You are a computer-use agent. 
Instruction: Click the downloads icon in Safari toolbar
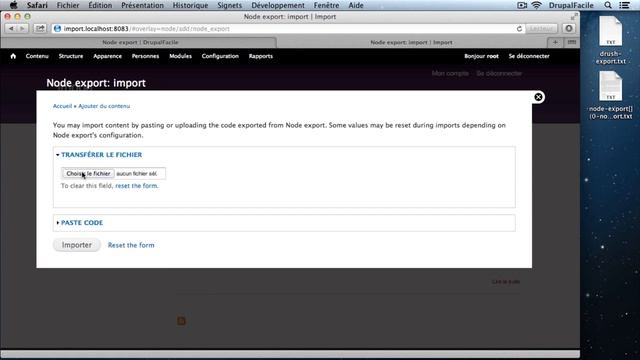(569, 29)
